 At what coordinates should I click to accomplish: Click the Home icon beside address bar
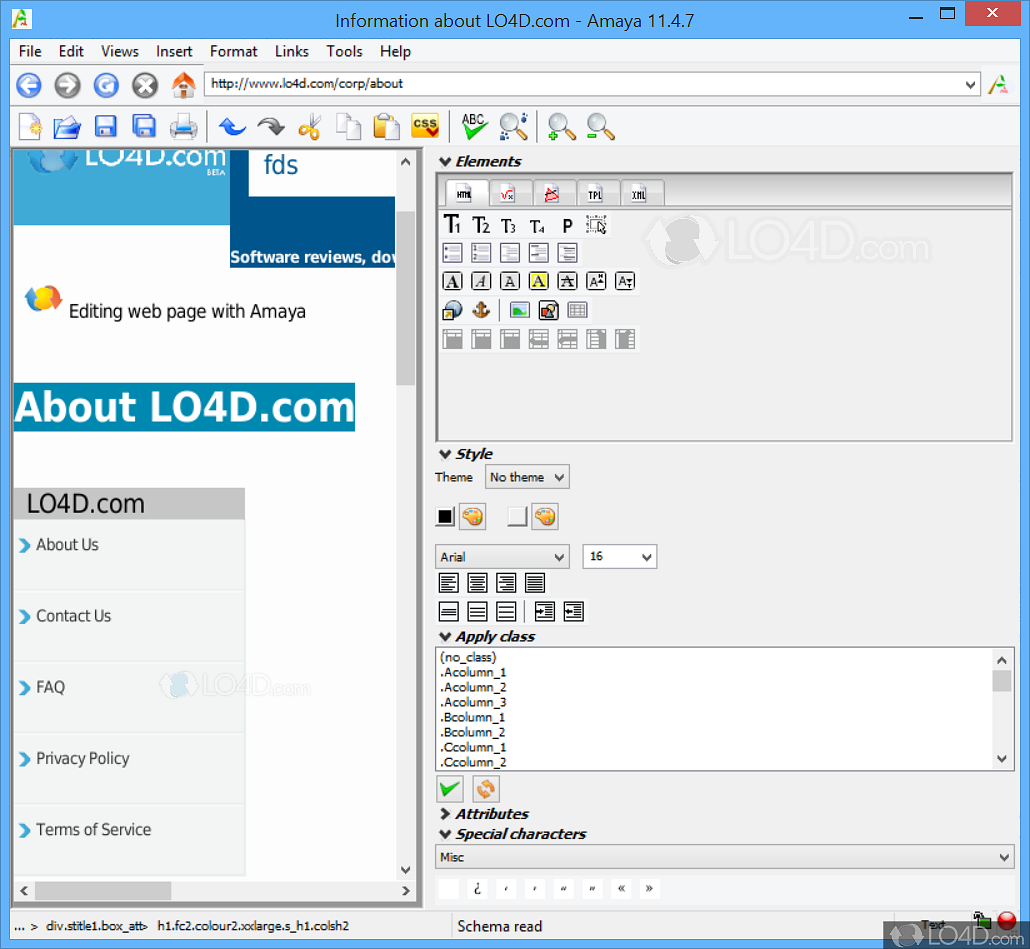pos(183,85)
